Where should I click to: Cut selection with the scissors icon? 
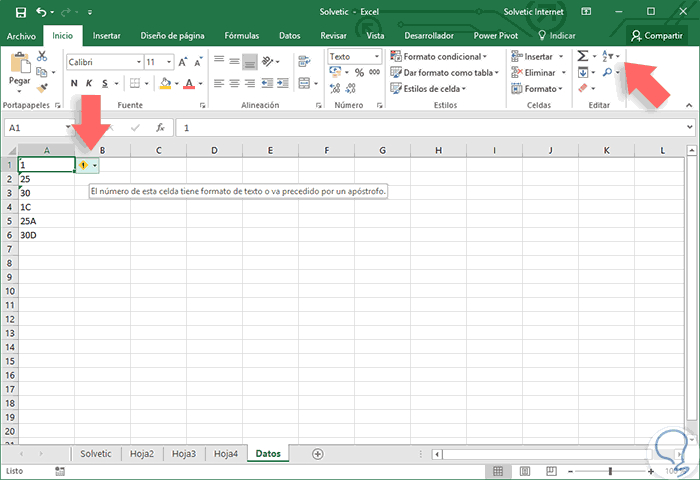point(42,56)
